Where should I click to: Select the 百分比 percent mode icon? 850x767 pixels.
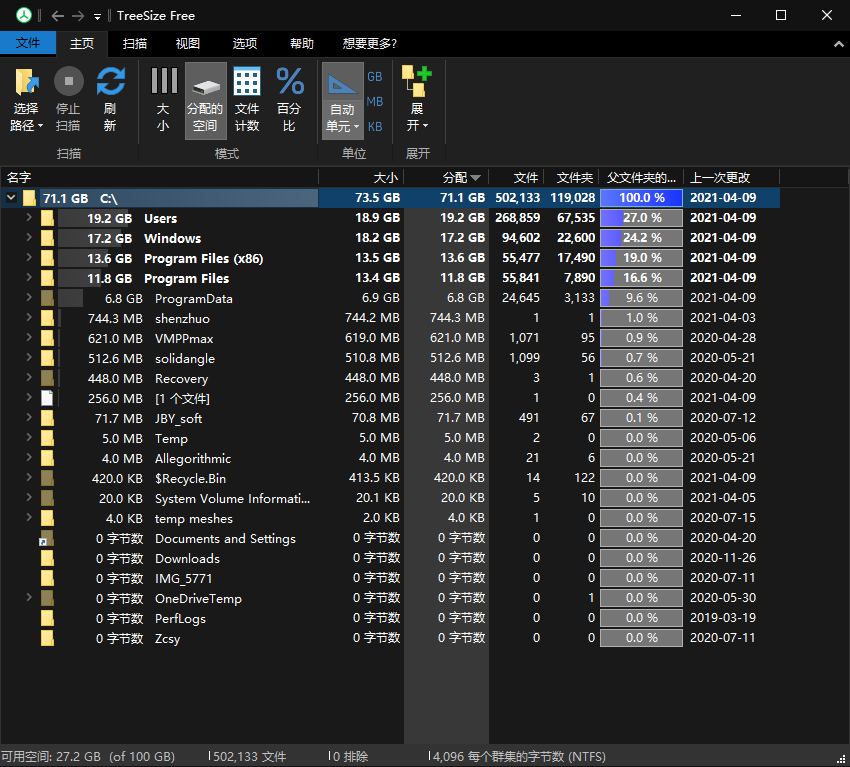point(289,82)
